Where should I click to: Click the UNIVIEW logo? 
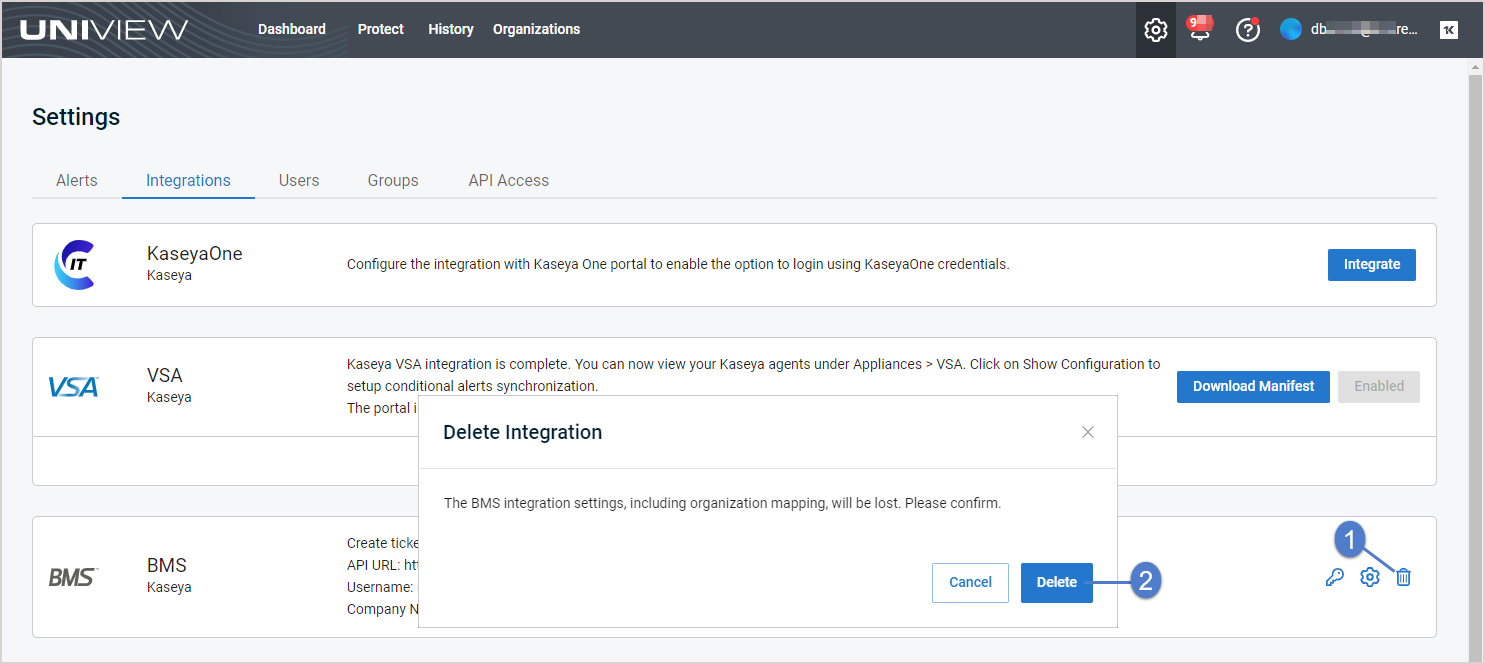pos(104,29)
